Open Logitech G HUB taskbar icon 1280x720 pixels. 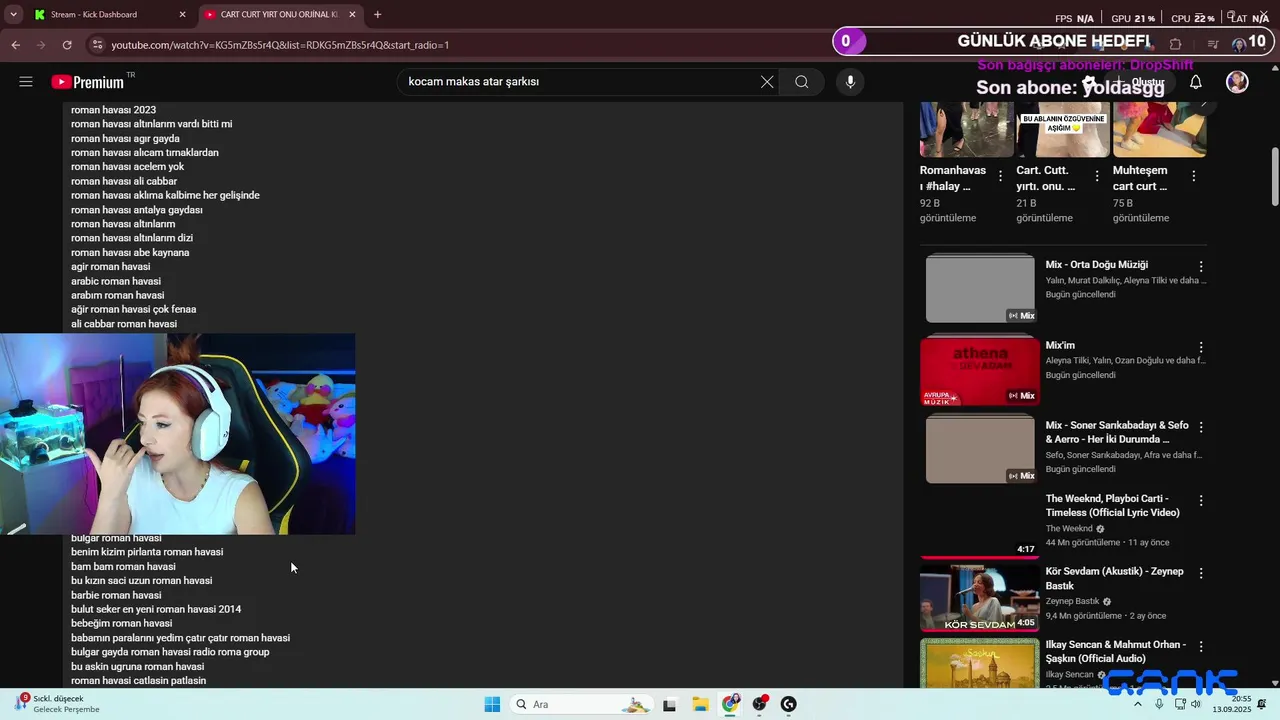(x=789, y=704)
